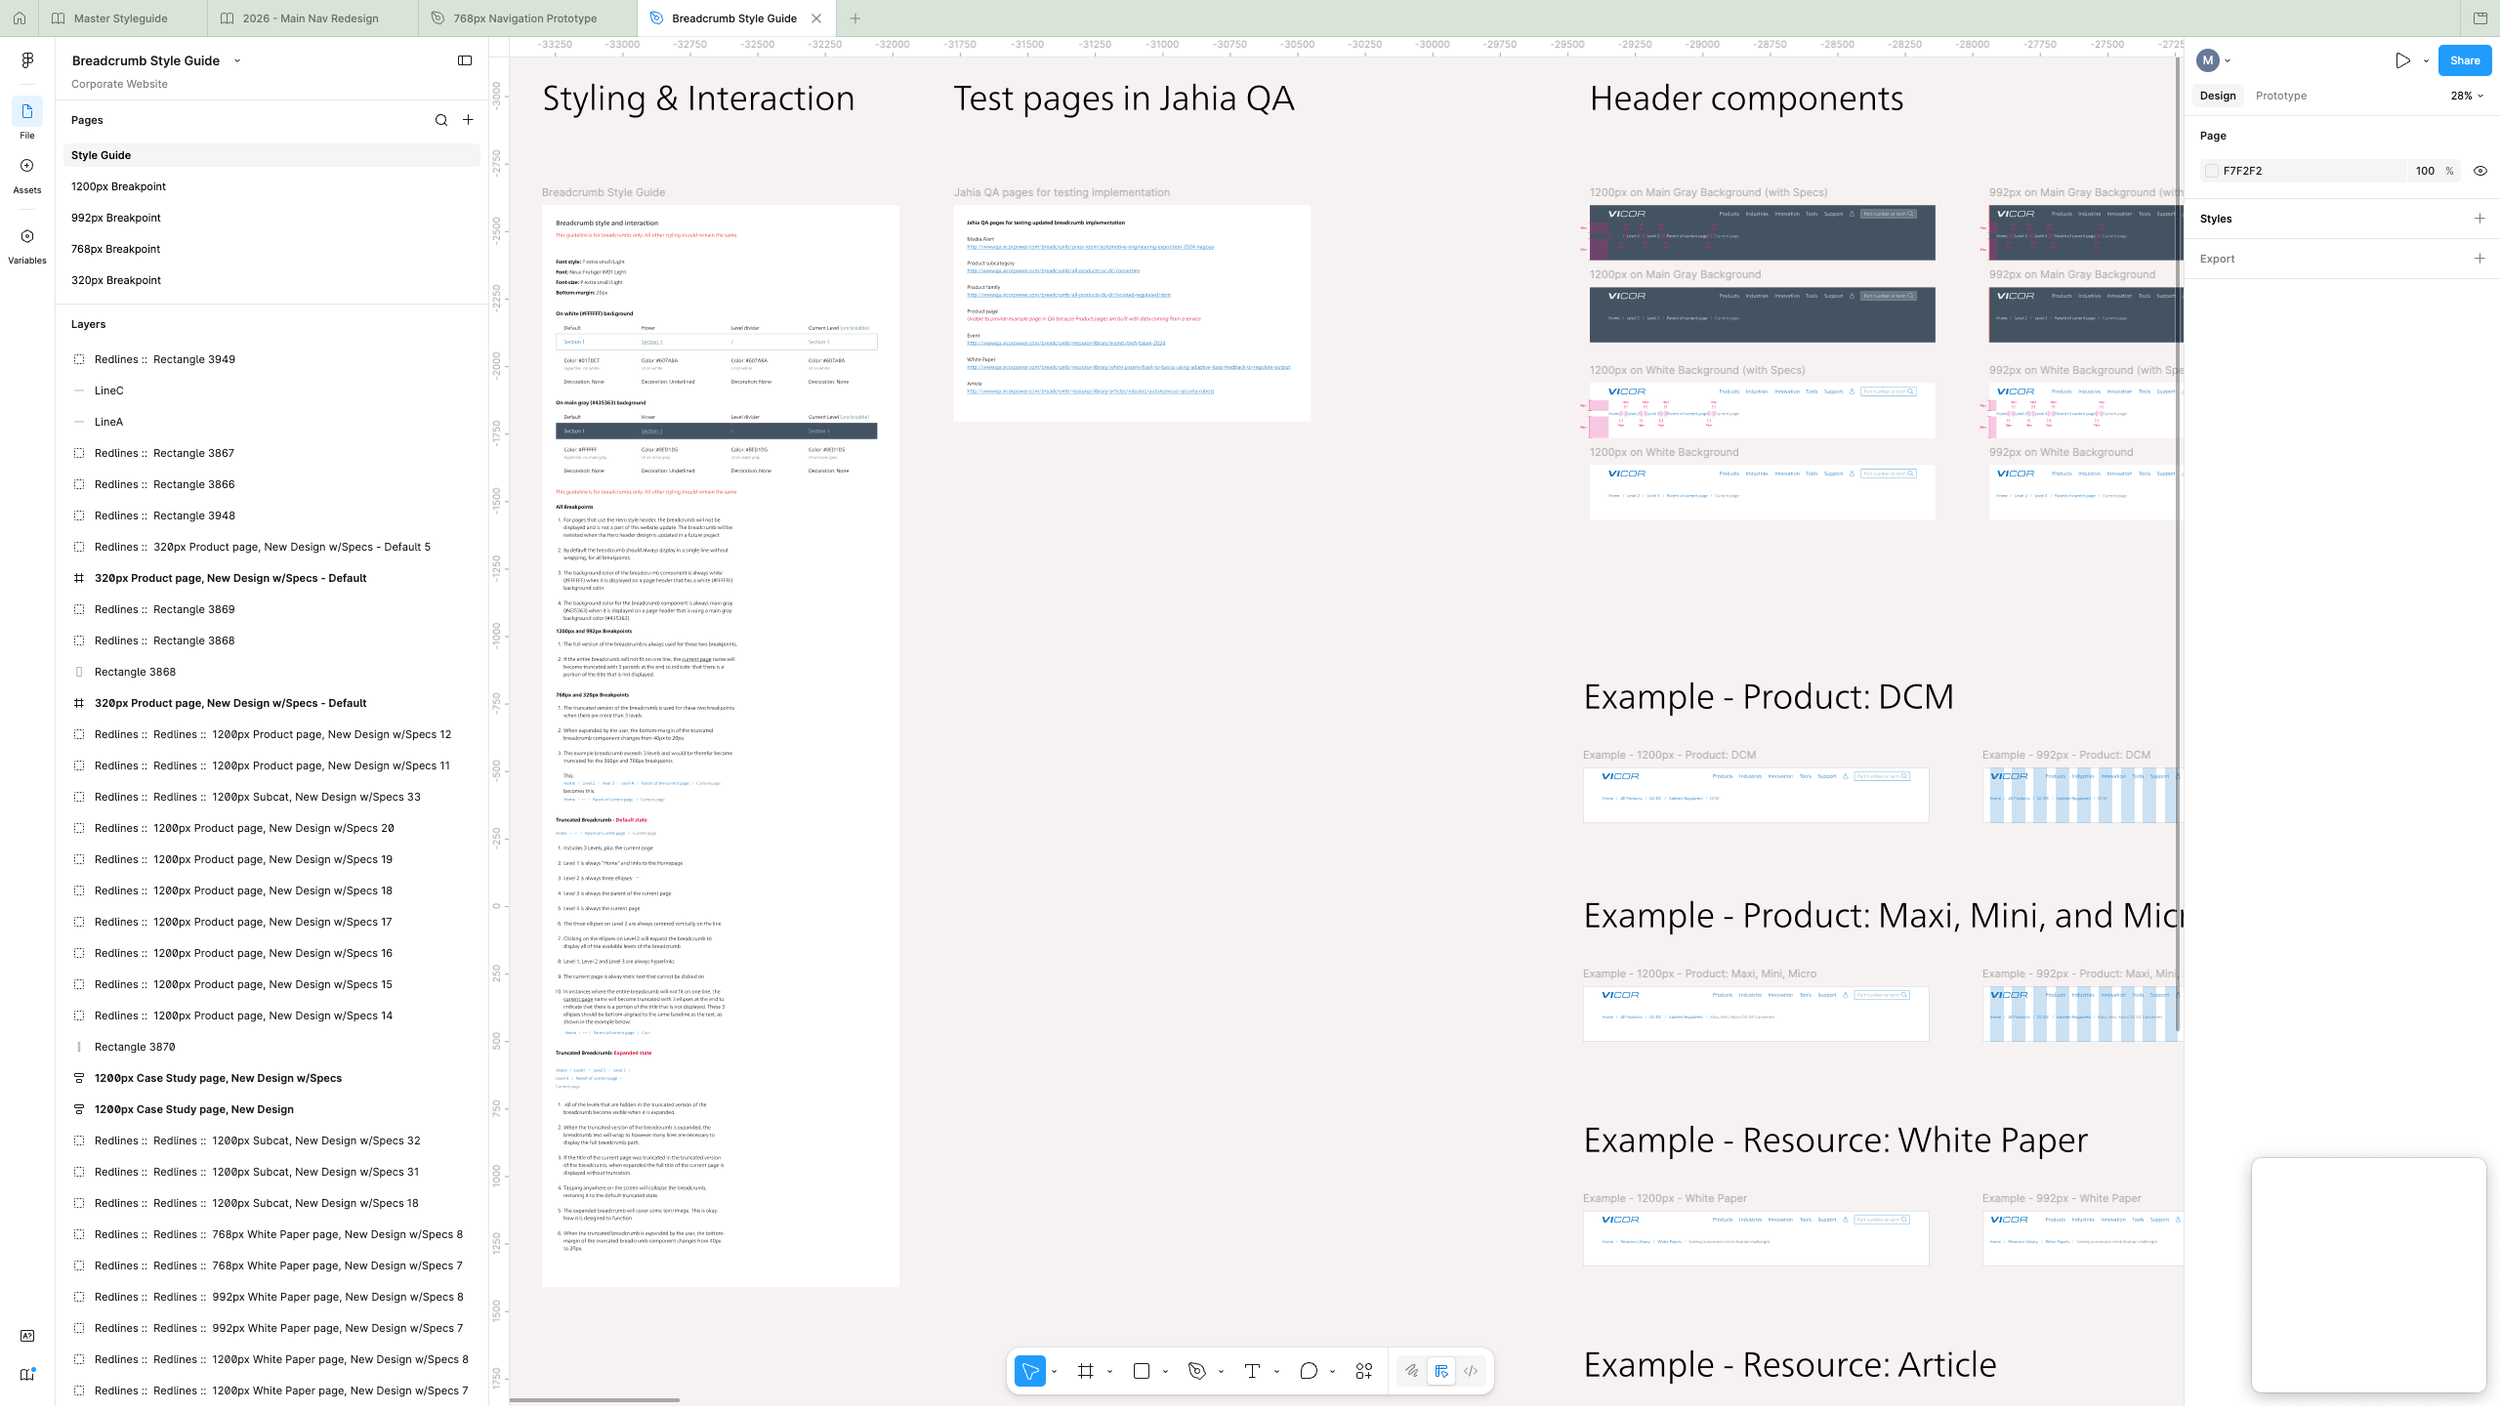This screenshot has height=1406, width=2500.
Task: Close the Breadcrumb Style Guide tab
Action: click(816, 18)
